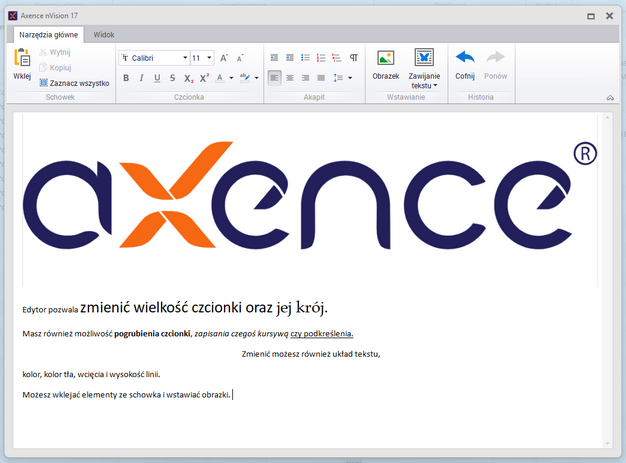Toggle underline formatting
This screenshot has width=626, height=463.
point(157,78)
